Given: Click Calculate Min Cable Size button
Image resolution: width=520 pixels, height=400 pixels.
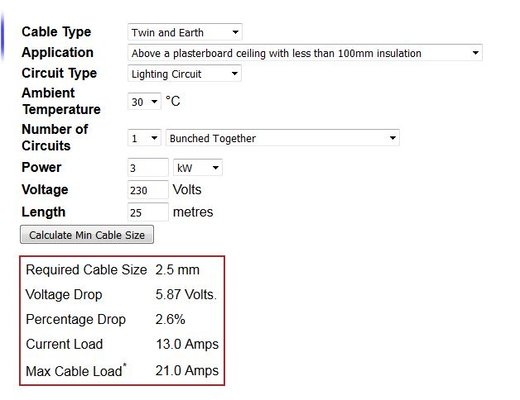Looking at the screenshot, I should (x=87, y=235).
